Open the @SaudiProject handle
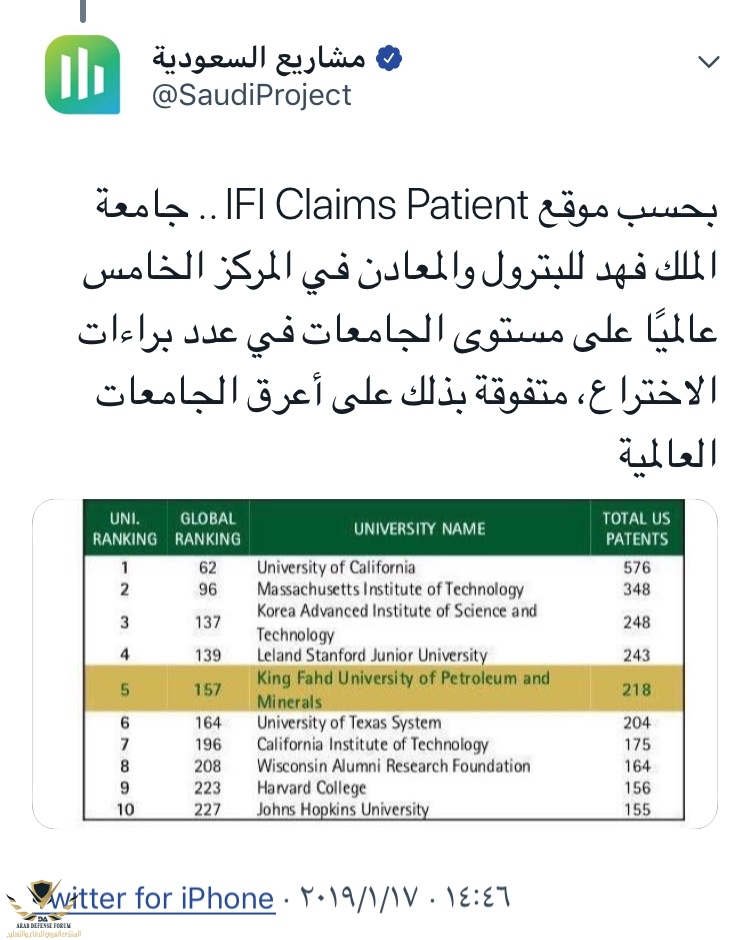The height and width of the screenshot is (940, 749). 250,95
